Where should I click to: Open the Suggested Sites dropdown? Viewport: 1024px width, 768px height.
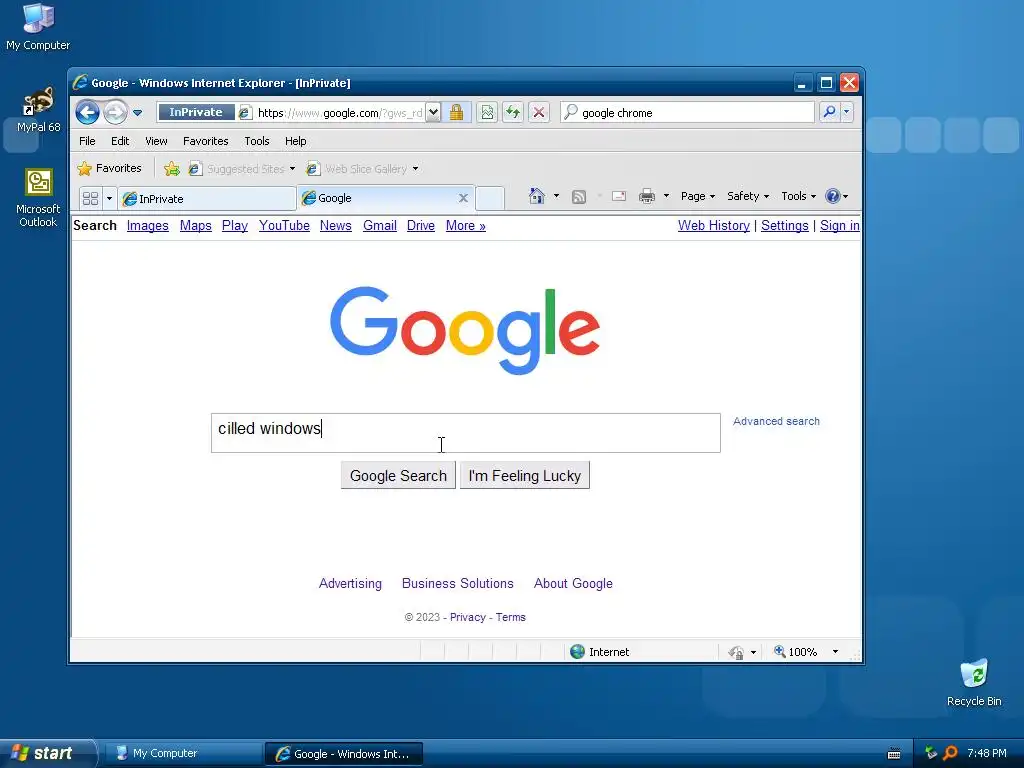pos(242,169)
